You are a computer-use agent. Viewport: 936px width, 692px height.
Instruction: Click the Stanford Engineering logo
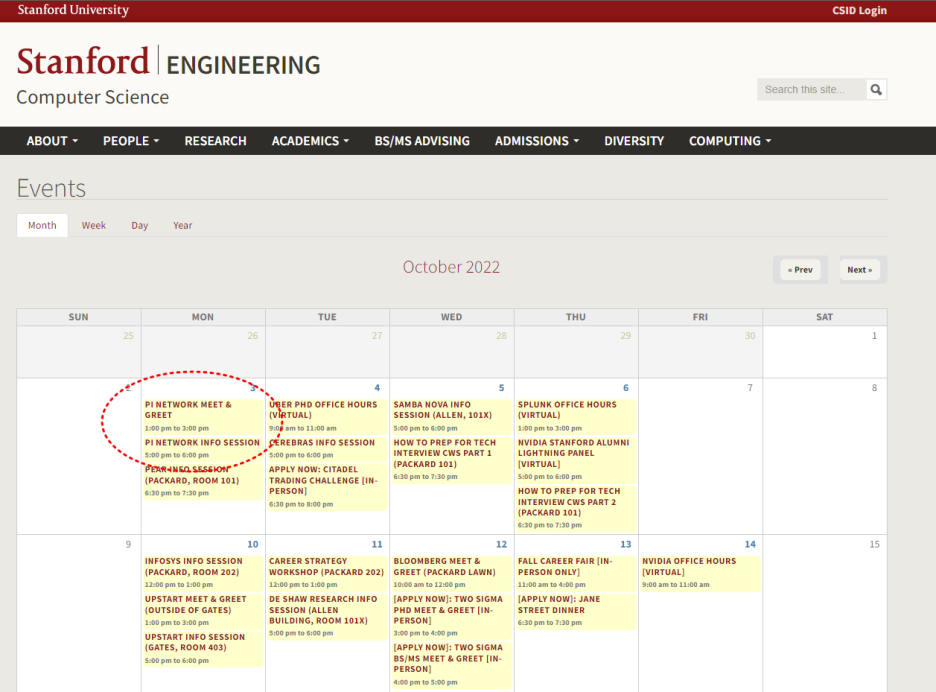[x=168, y=62]
